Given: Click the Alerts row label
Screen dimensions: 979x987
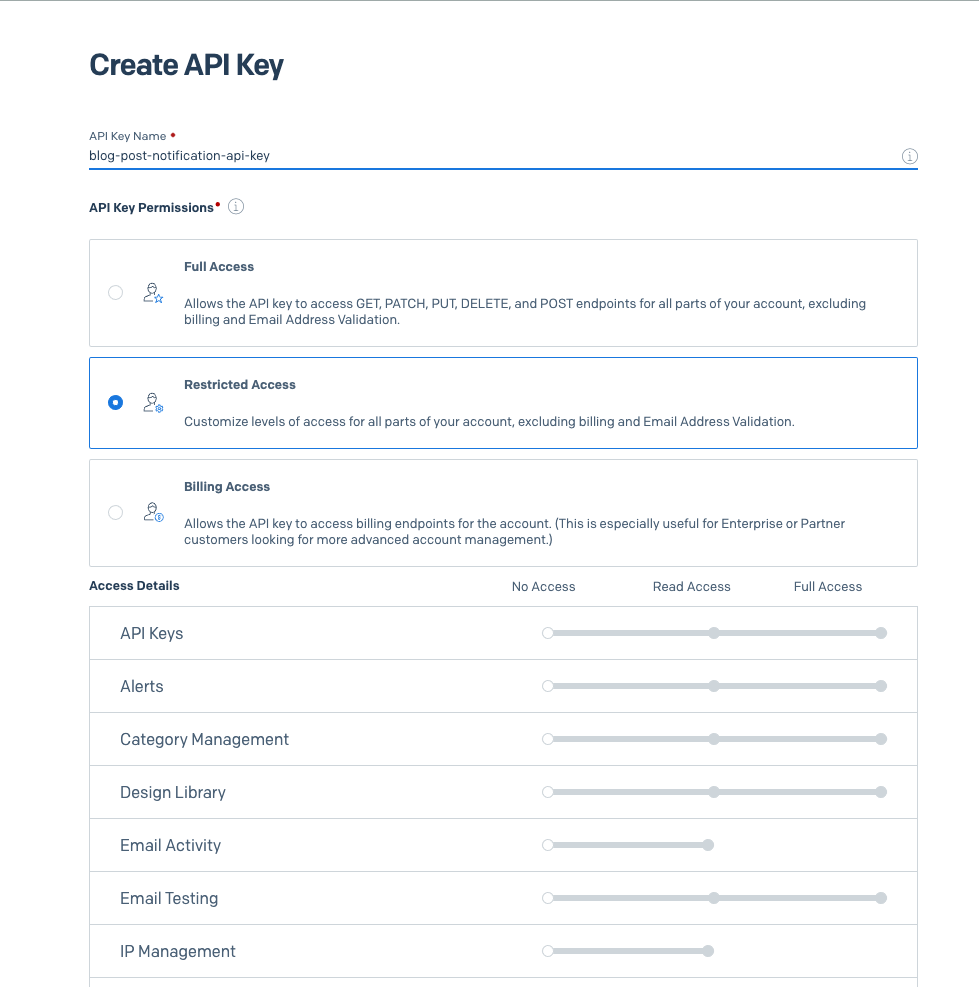Looking at the screenshot, I should [142, 686].
